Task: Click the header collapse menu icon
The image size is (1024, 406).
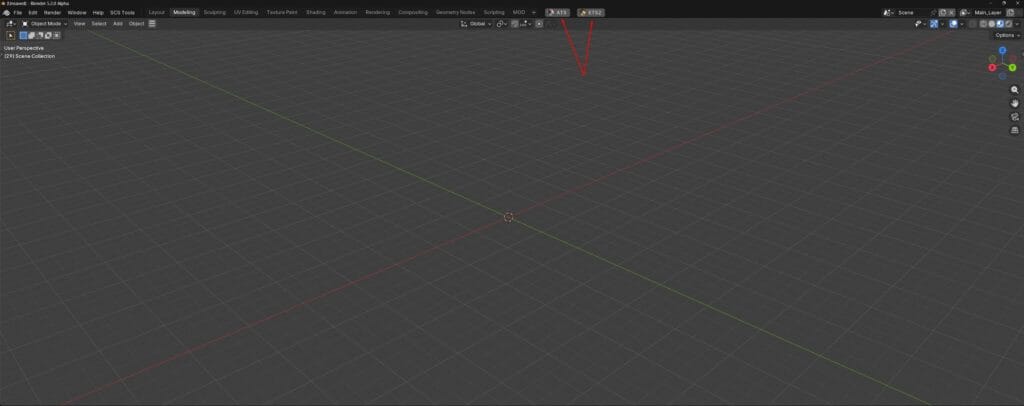Action: click(x=152, y=23)
